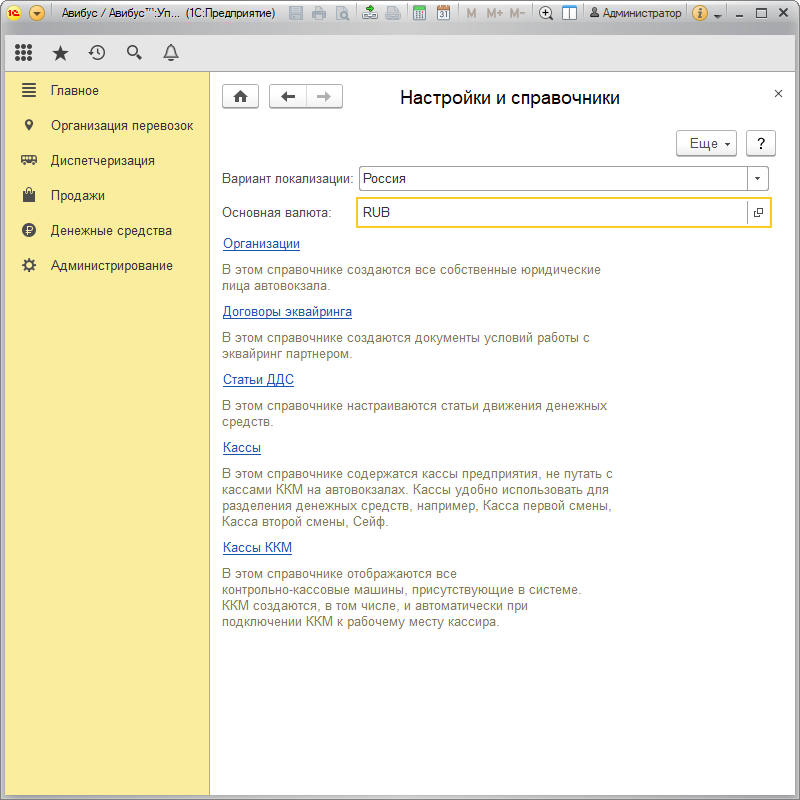Image resolution: width=800 pixels, height=800 pixels.
Task: Open the sections menu grid icon
Action: [24, 53]
